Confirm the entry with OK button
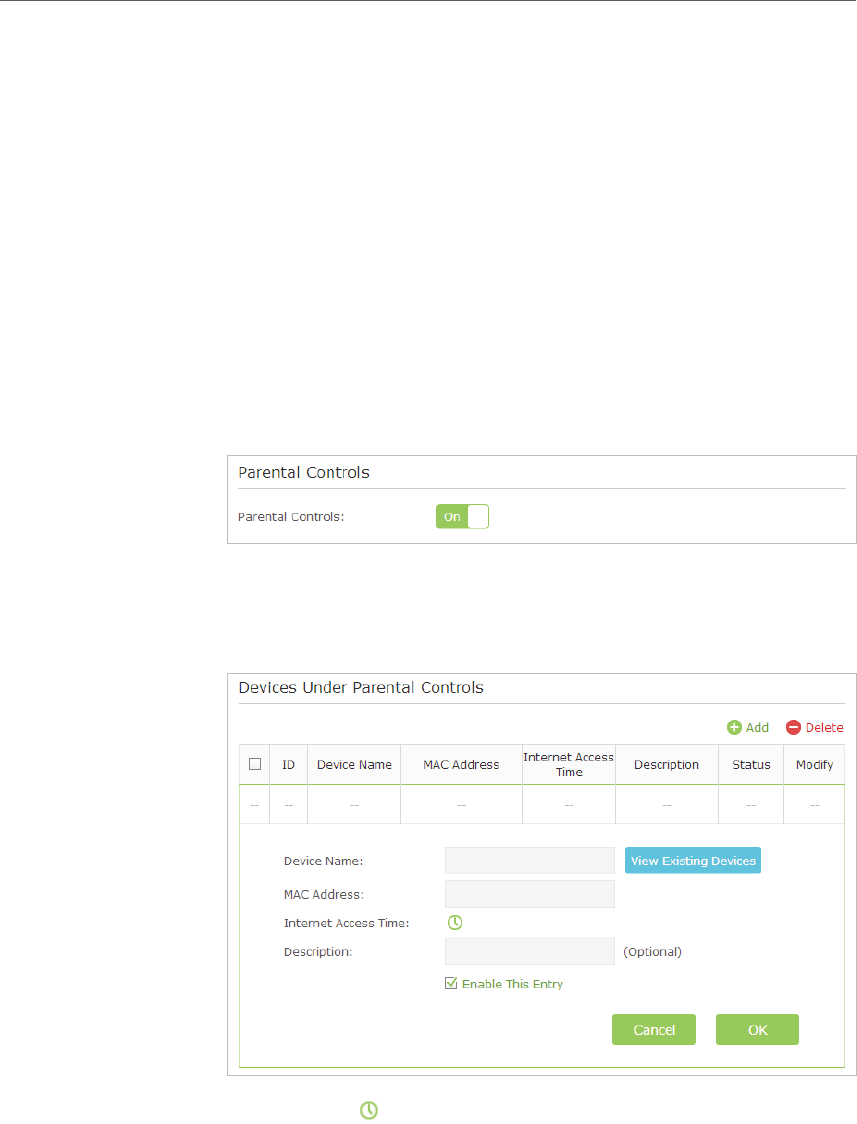This screenshot has width=857, height=1124. [x=757, y=1029]
